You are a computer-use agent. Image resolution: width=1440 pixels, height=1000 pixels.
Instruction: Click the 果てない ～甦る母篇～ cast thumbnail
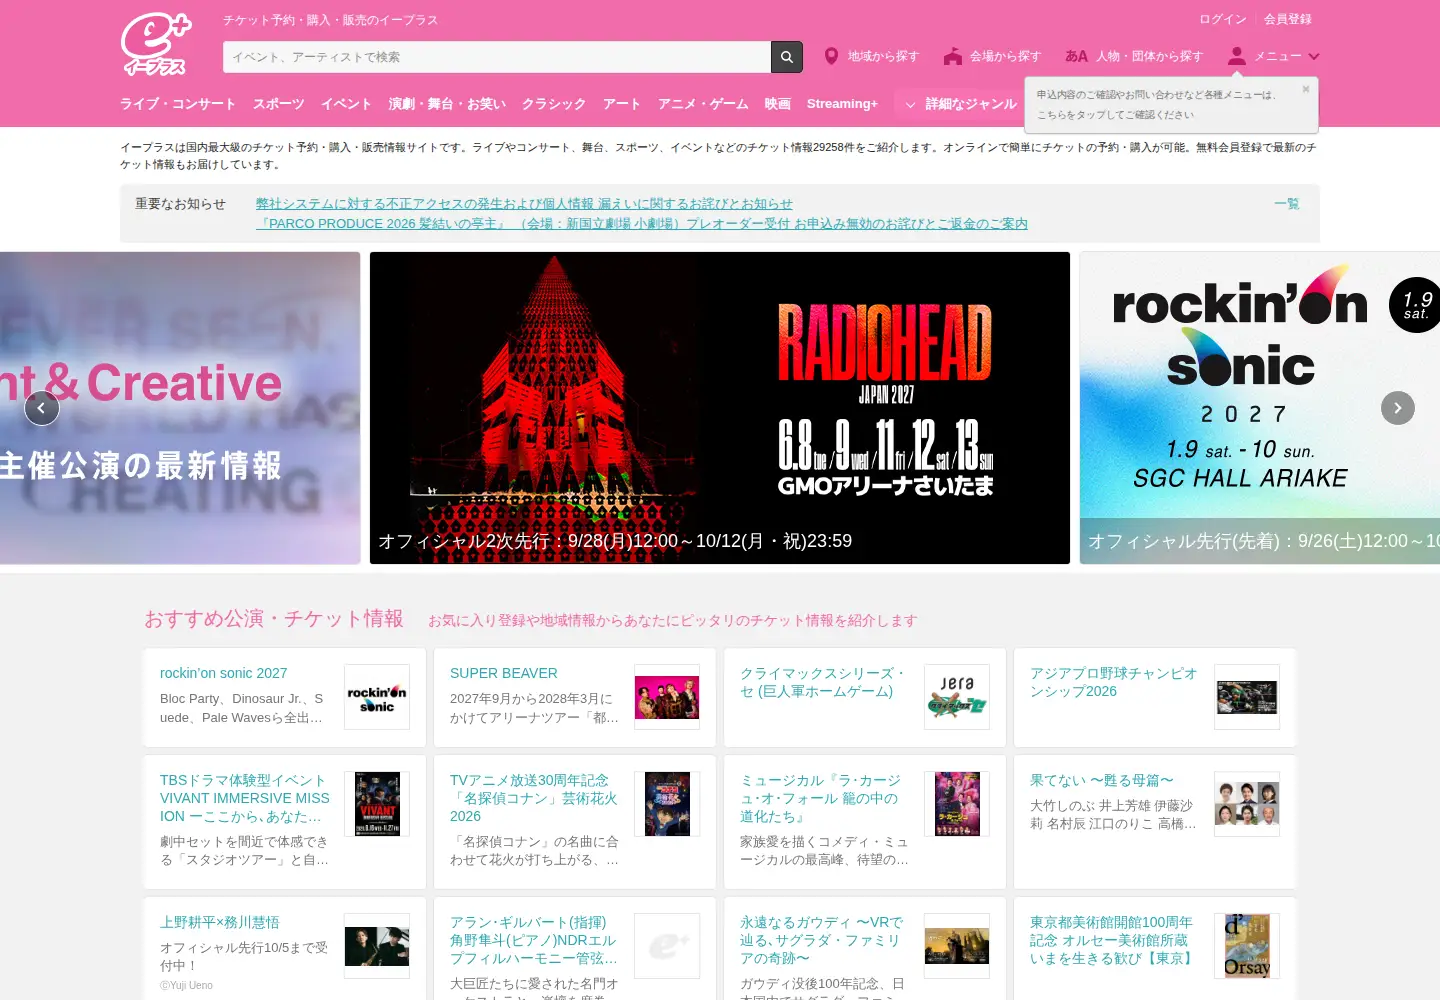coord(1247,804)
